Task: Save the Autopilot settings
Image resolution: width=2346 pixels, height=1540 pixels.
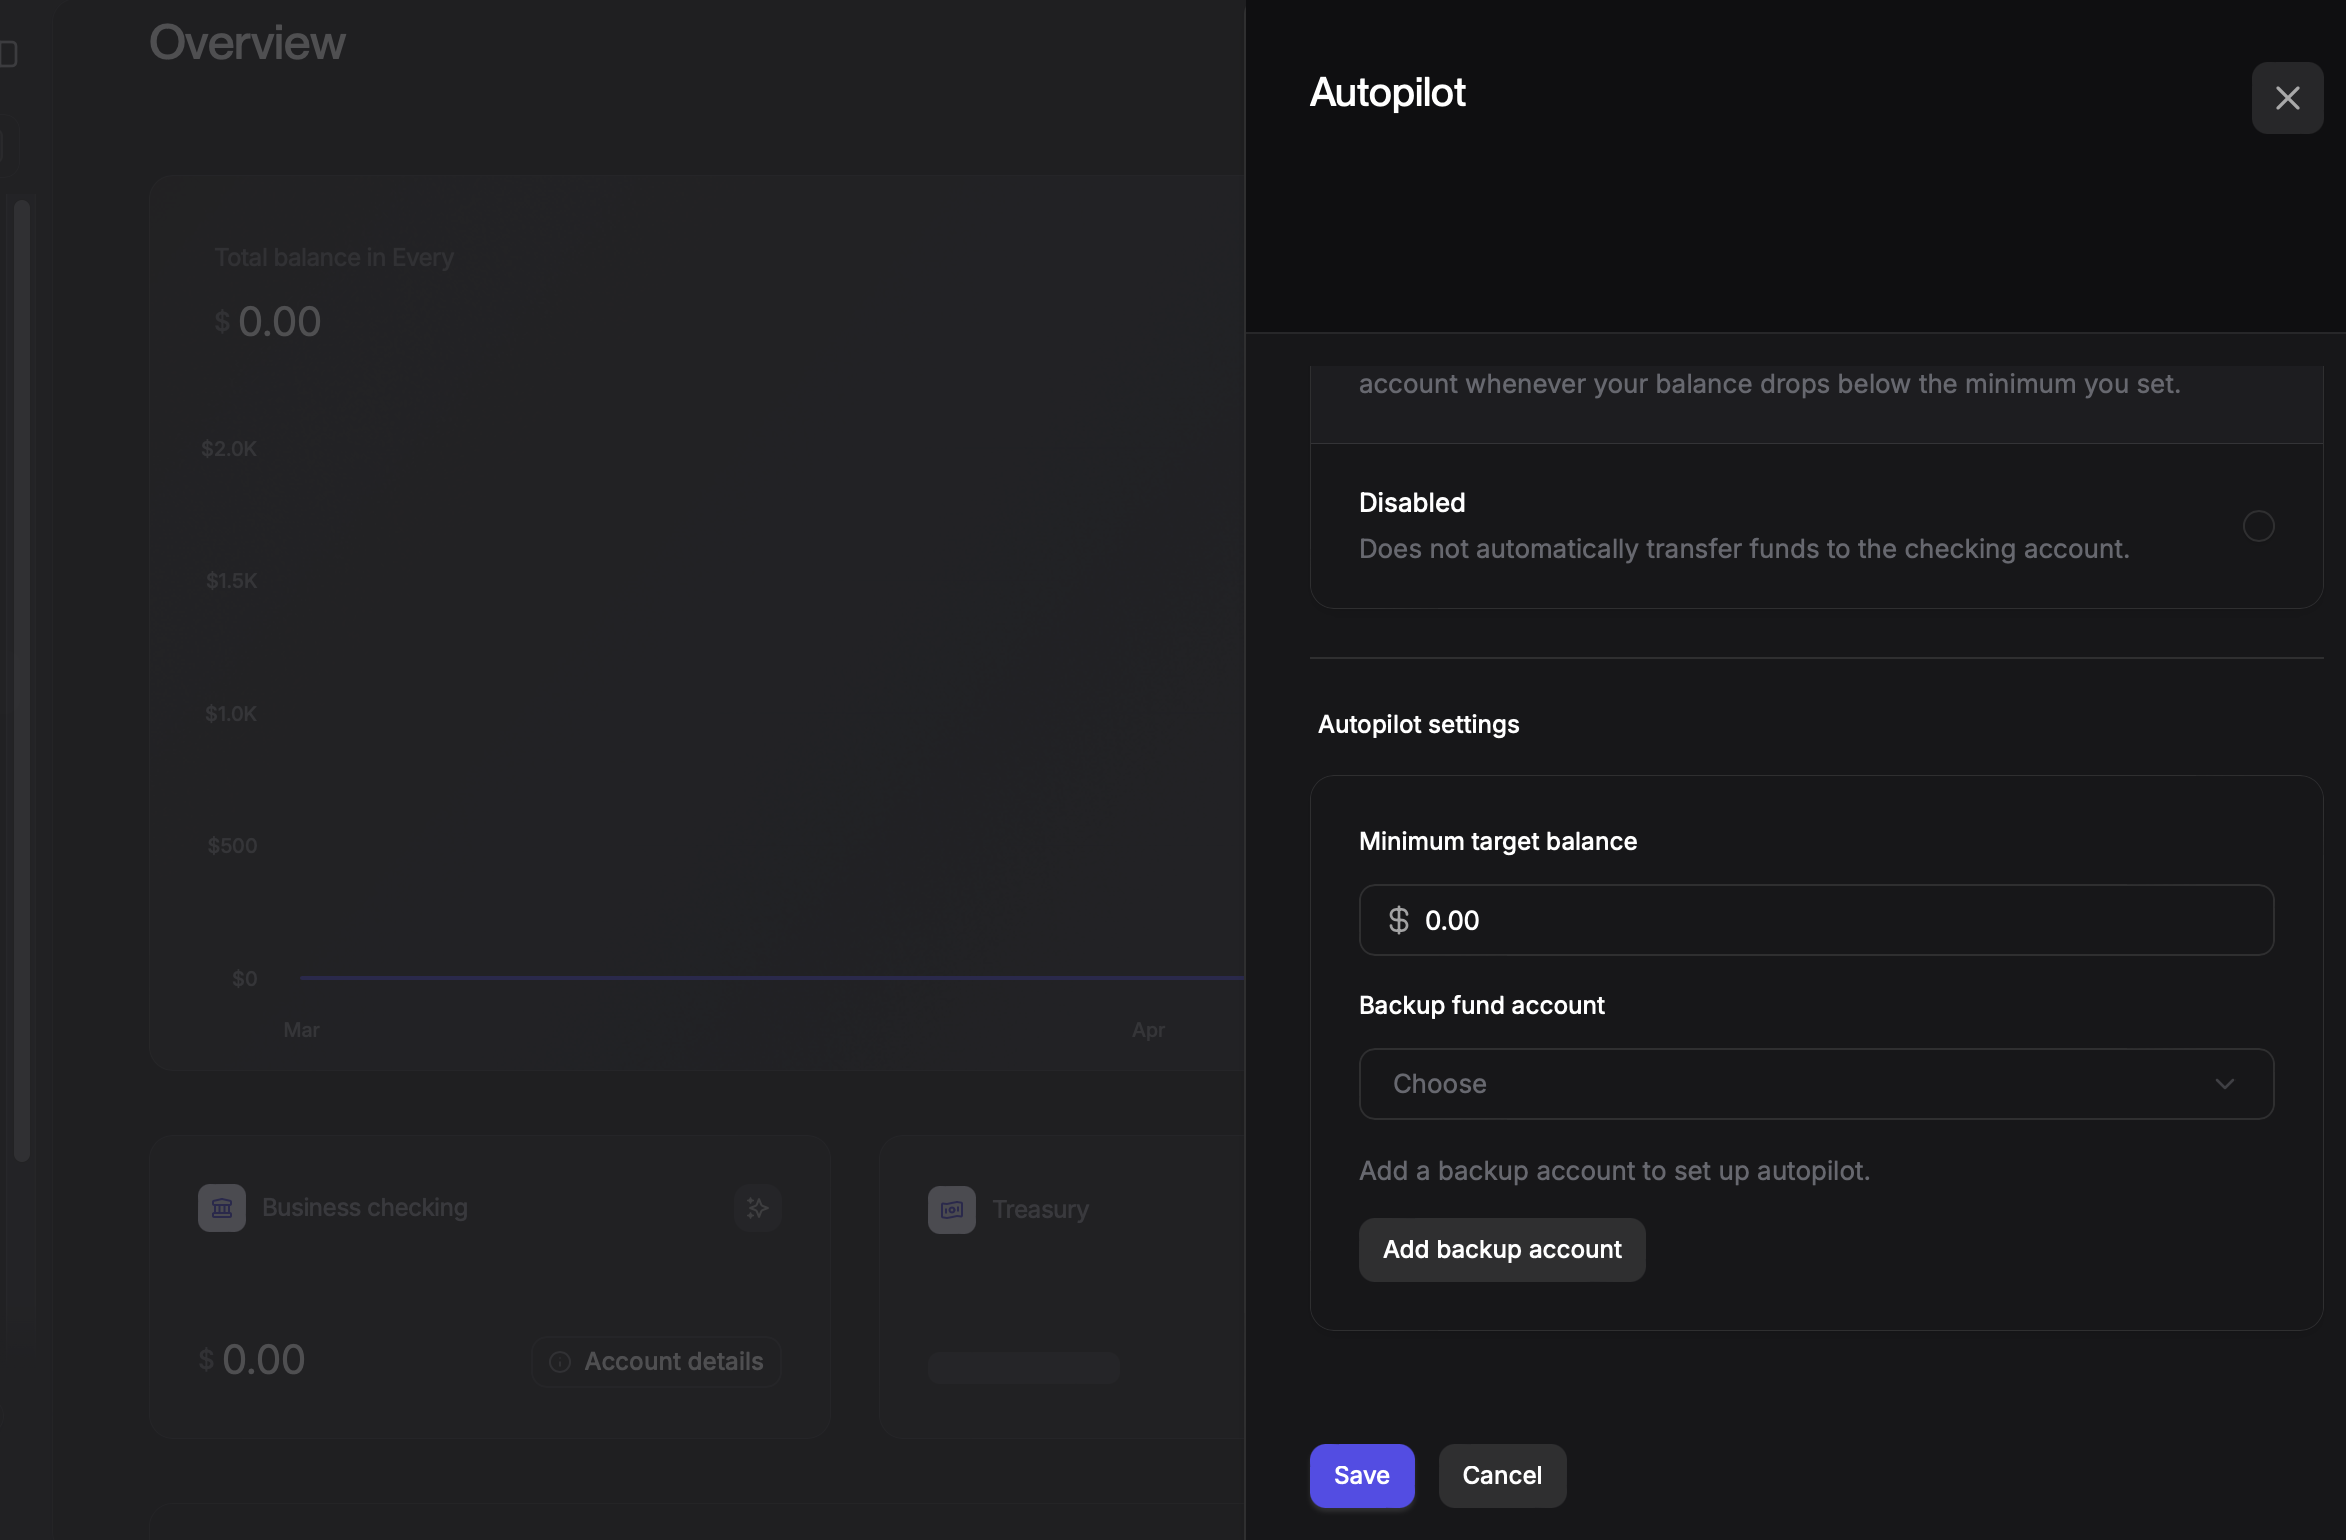Action: 1361,1475
